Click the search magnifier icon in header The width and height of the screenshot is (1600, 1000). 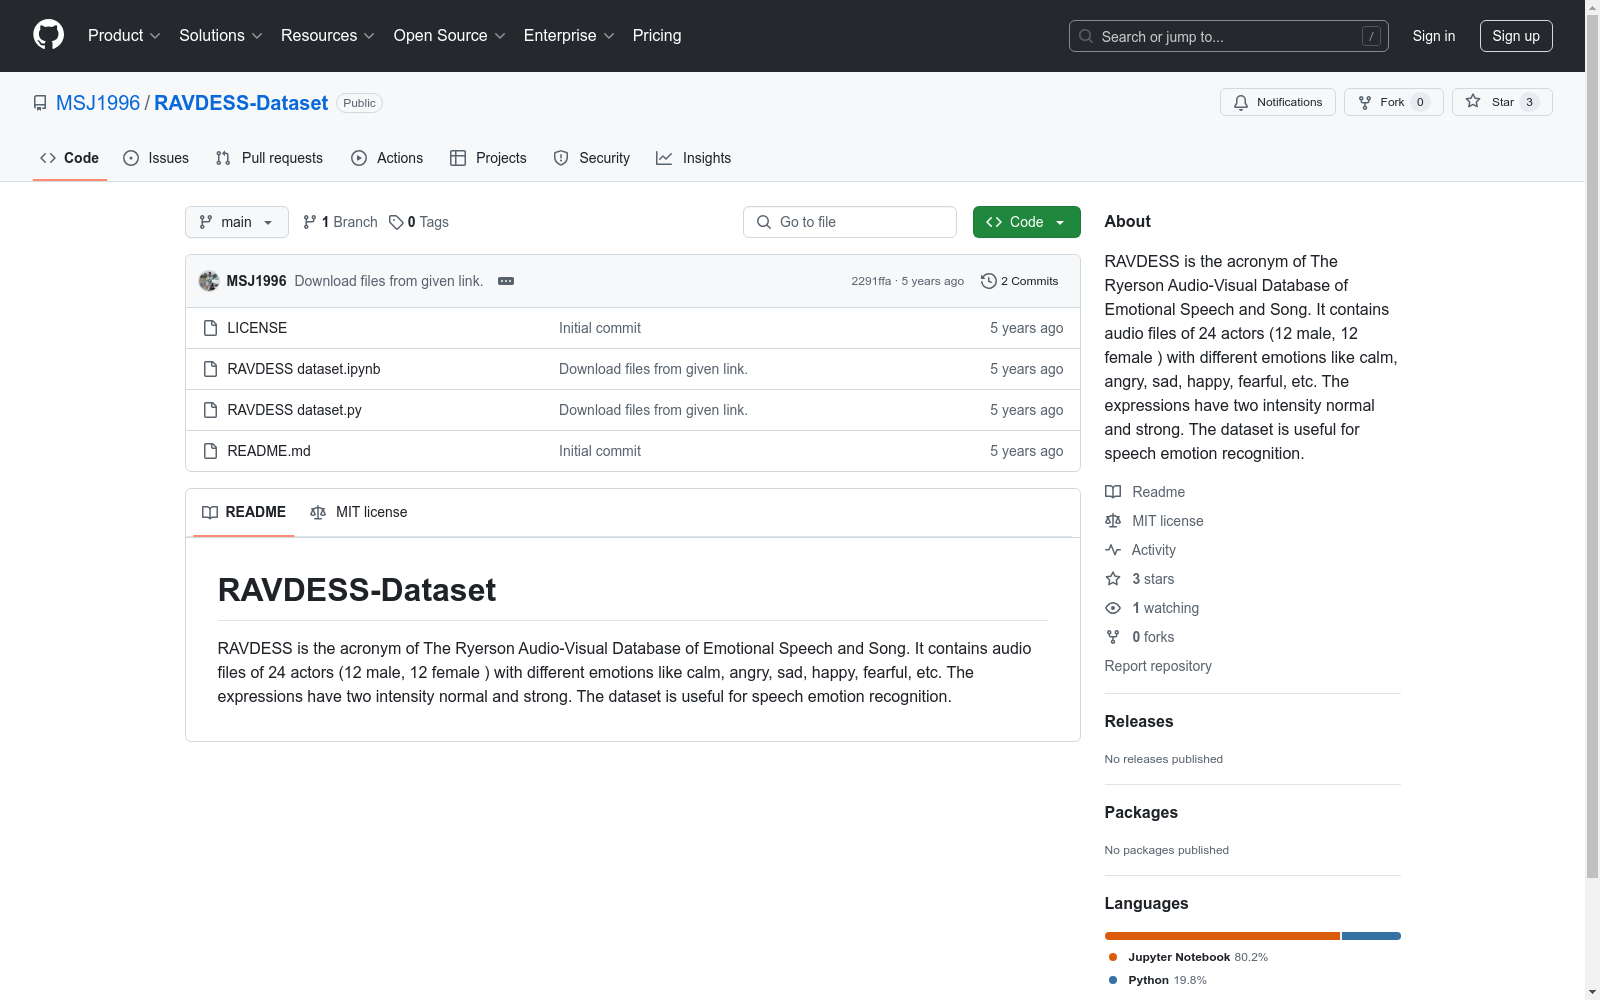[1086, 36]
